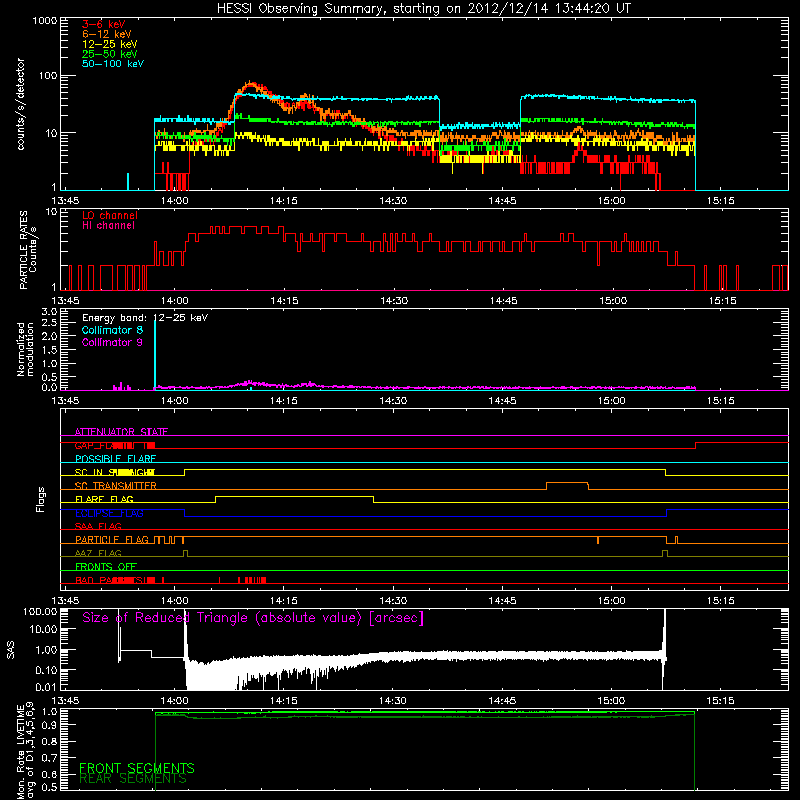Select the "SC_TRANSMITTER" flag label
This screenshot has width=800, height=800.
115,486
